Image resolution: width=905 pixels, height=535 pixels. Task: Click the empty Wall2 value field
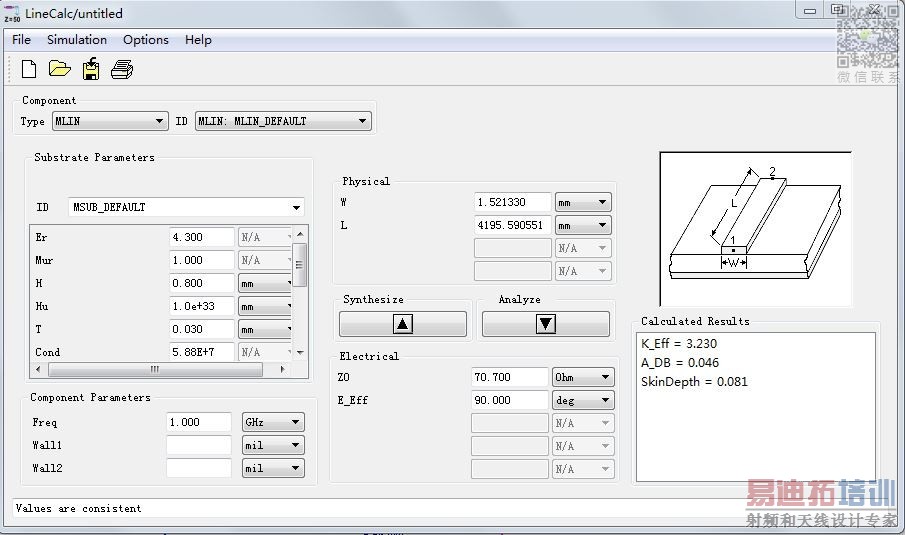[x=199, y=469]
